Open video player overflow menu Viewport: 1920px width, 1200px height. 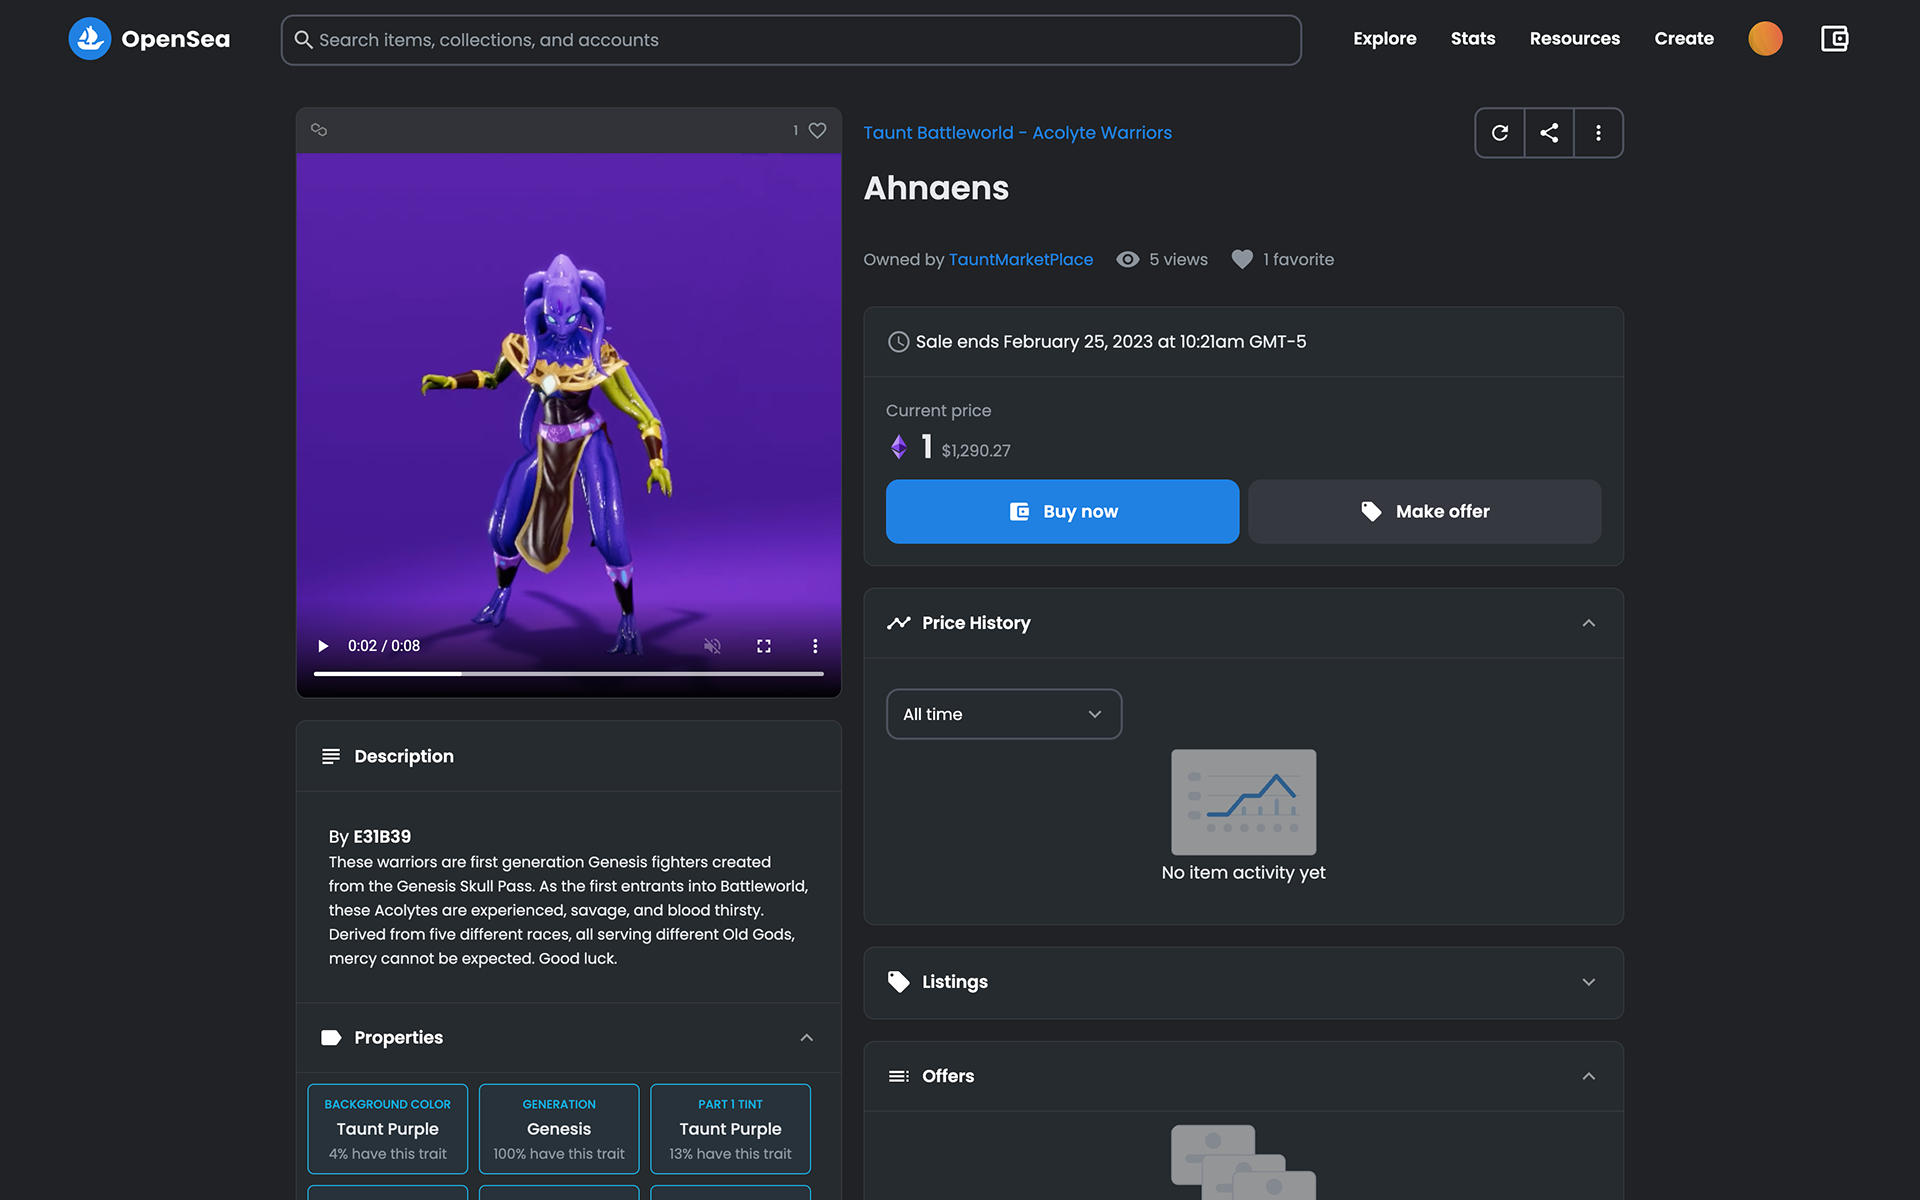coord(815,646)
